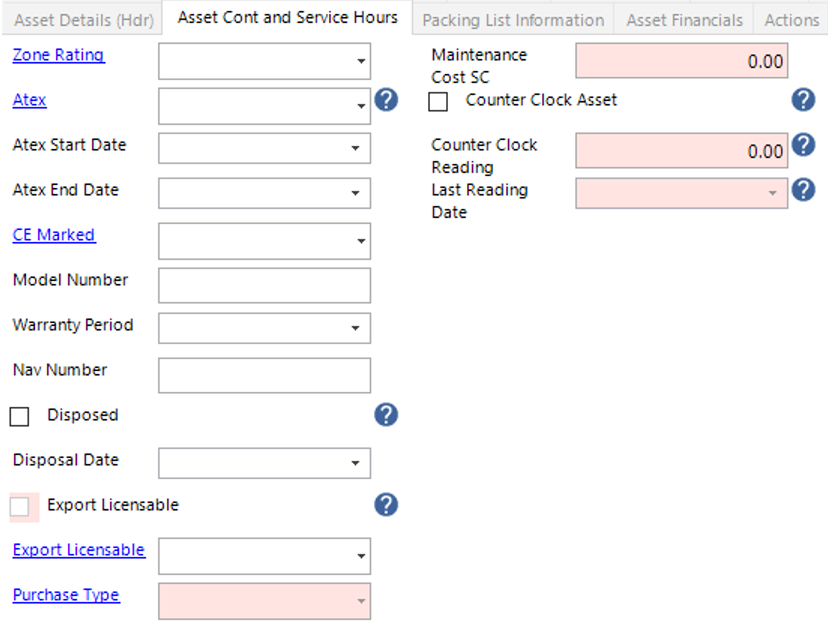View help for Export Licensable
Screen dimensions: 828x631
click(x=386, y=506)
